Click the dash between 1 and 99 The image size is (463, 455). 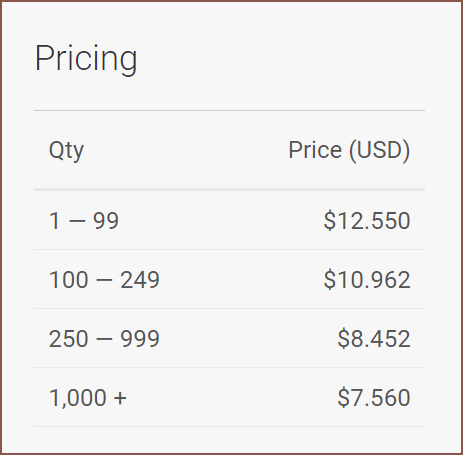77,221
